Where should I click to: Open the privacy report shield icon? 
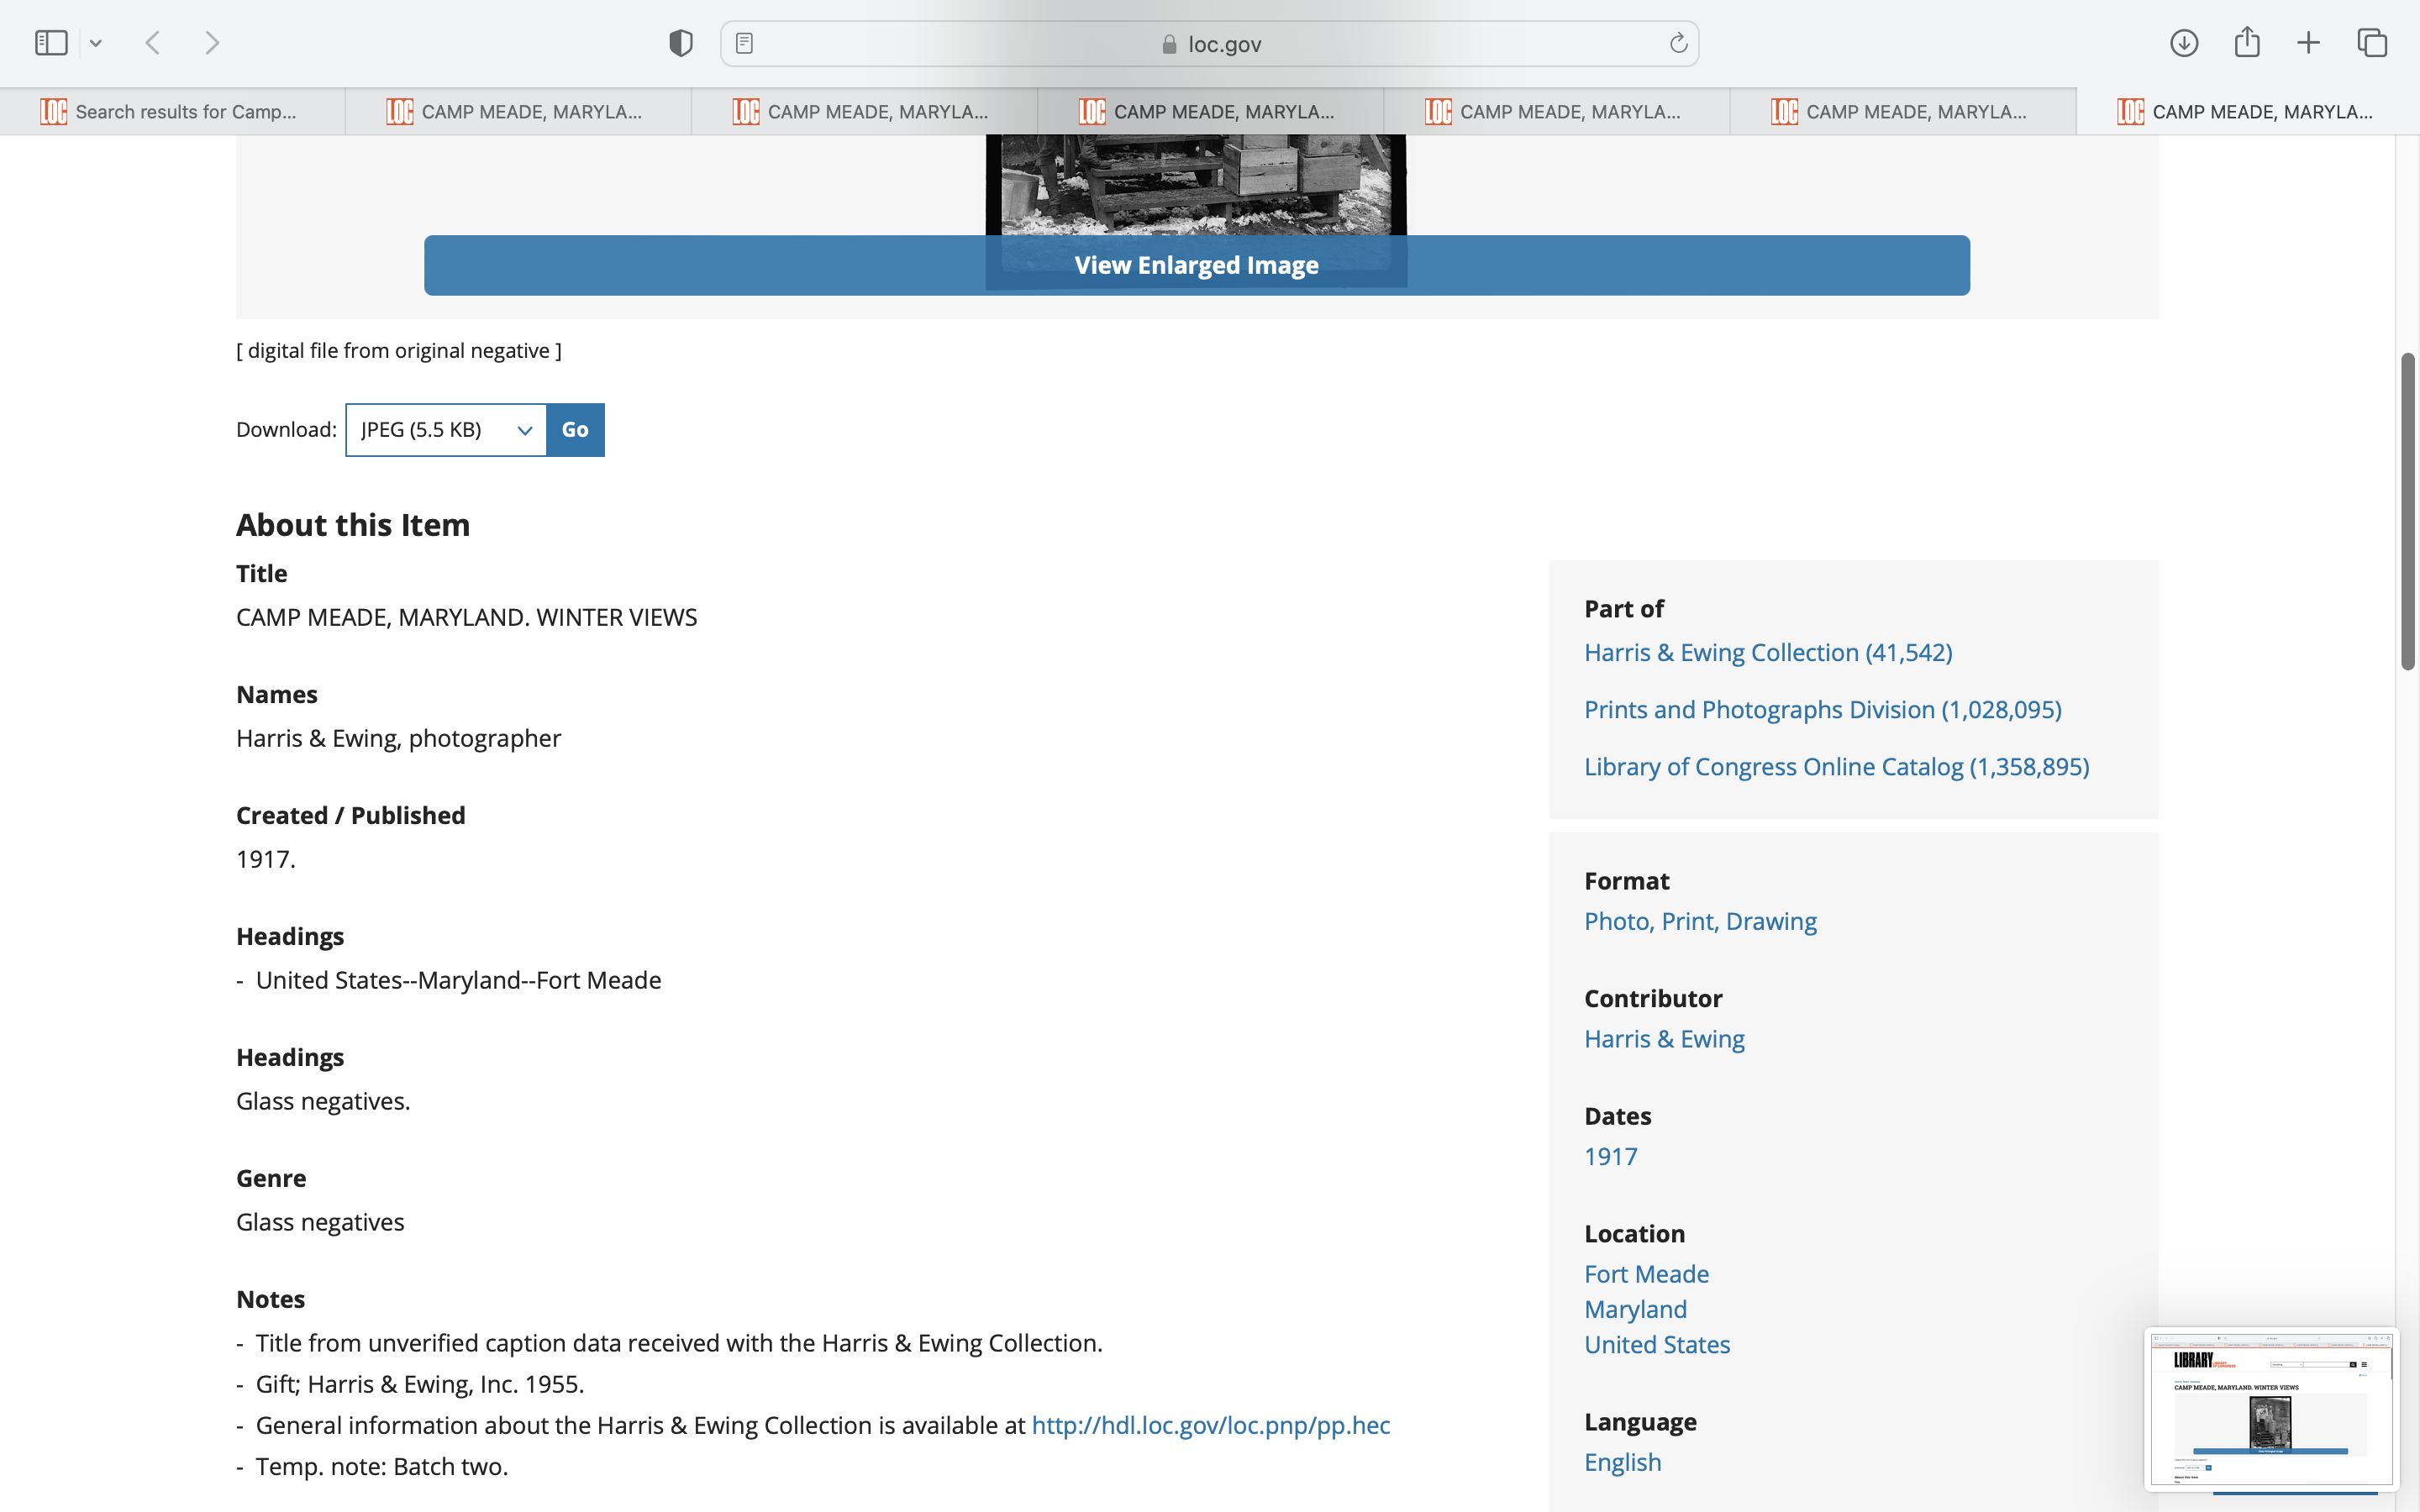coord(681,43)
